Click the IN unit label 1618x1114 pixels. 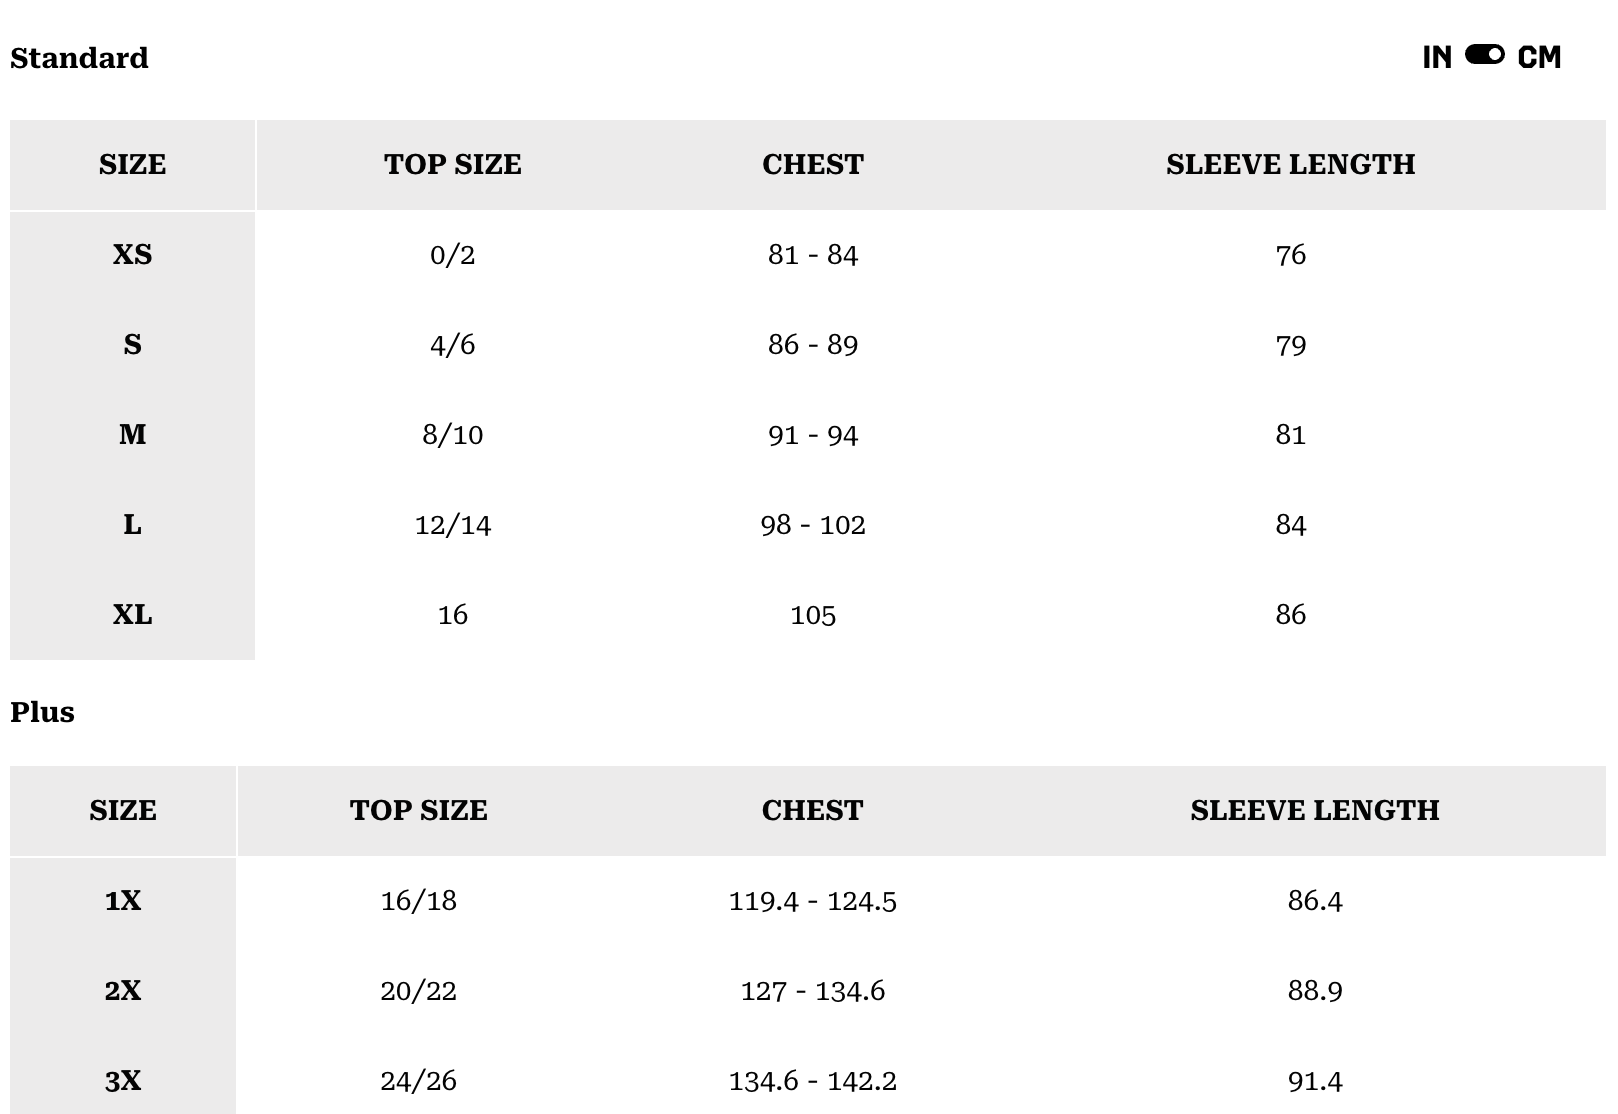click(x=1437, y=58)
